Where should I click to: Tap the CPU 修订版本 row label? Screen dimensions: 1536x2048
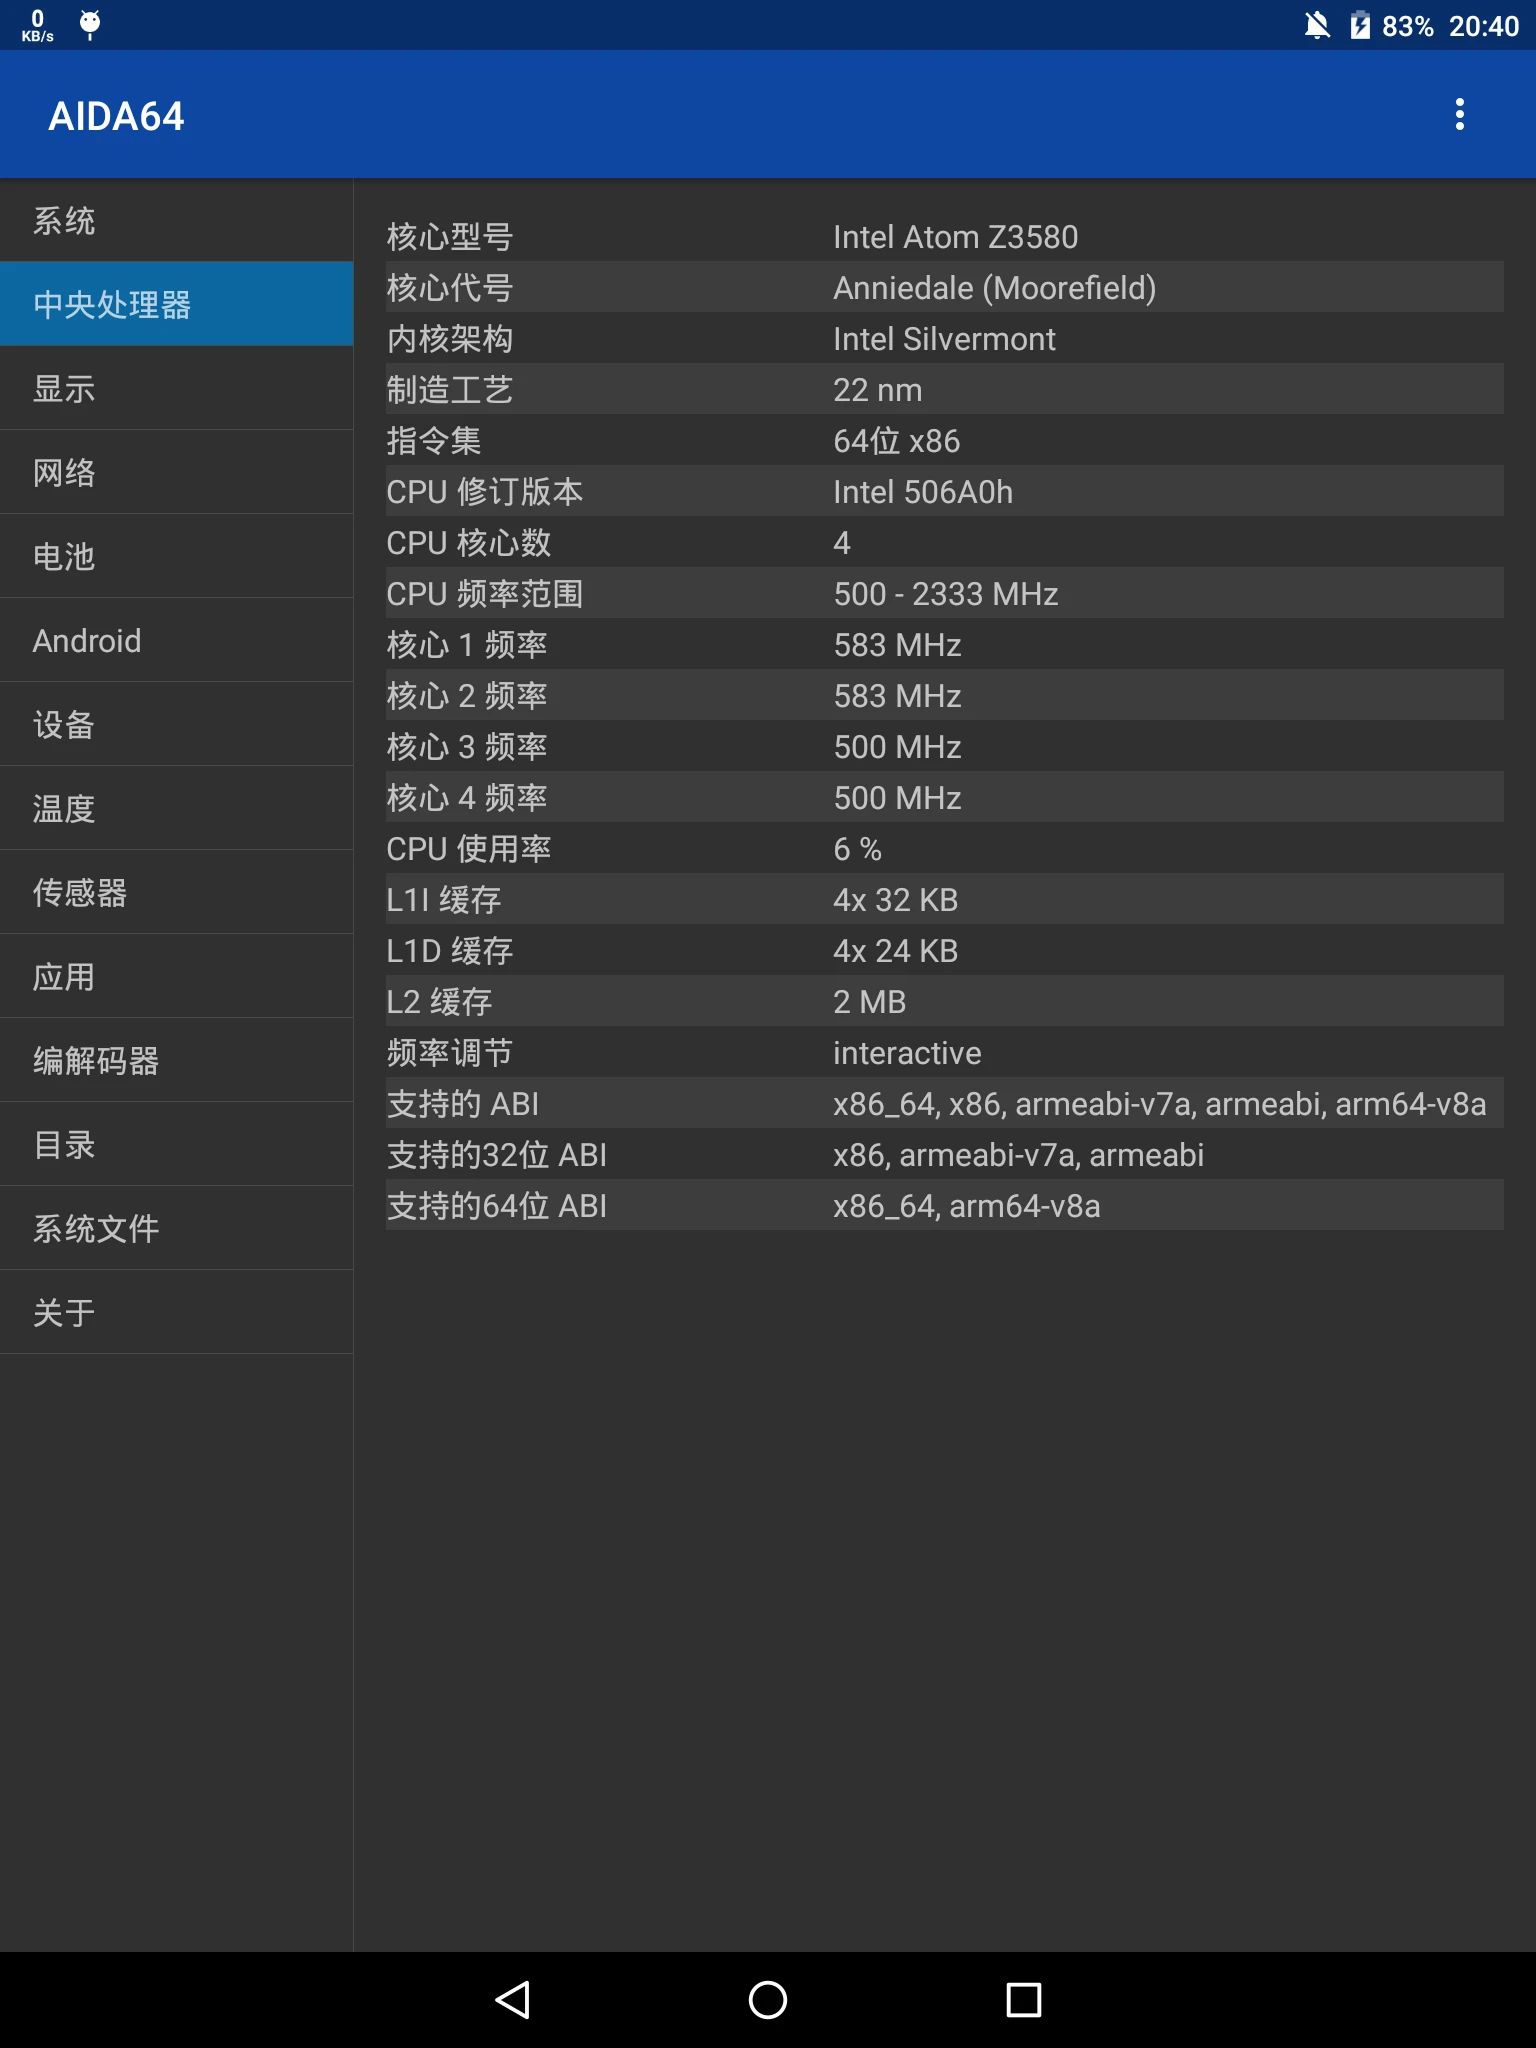484,492
